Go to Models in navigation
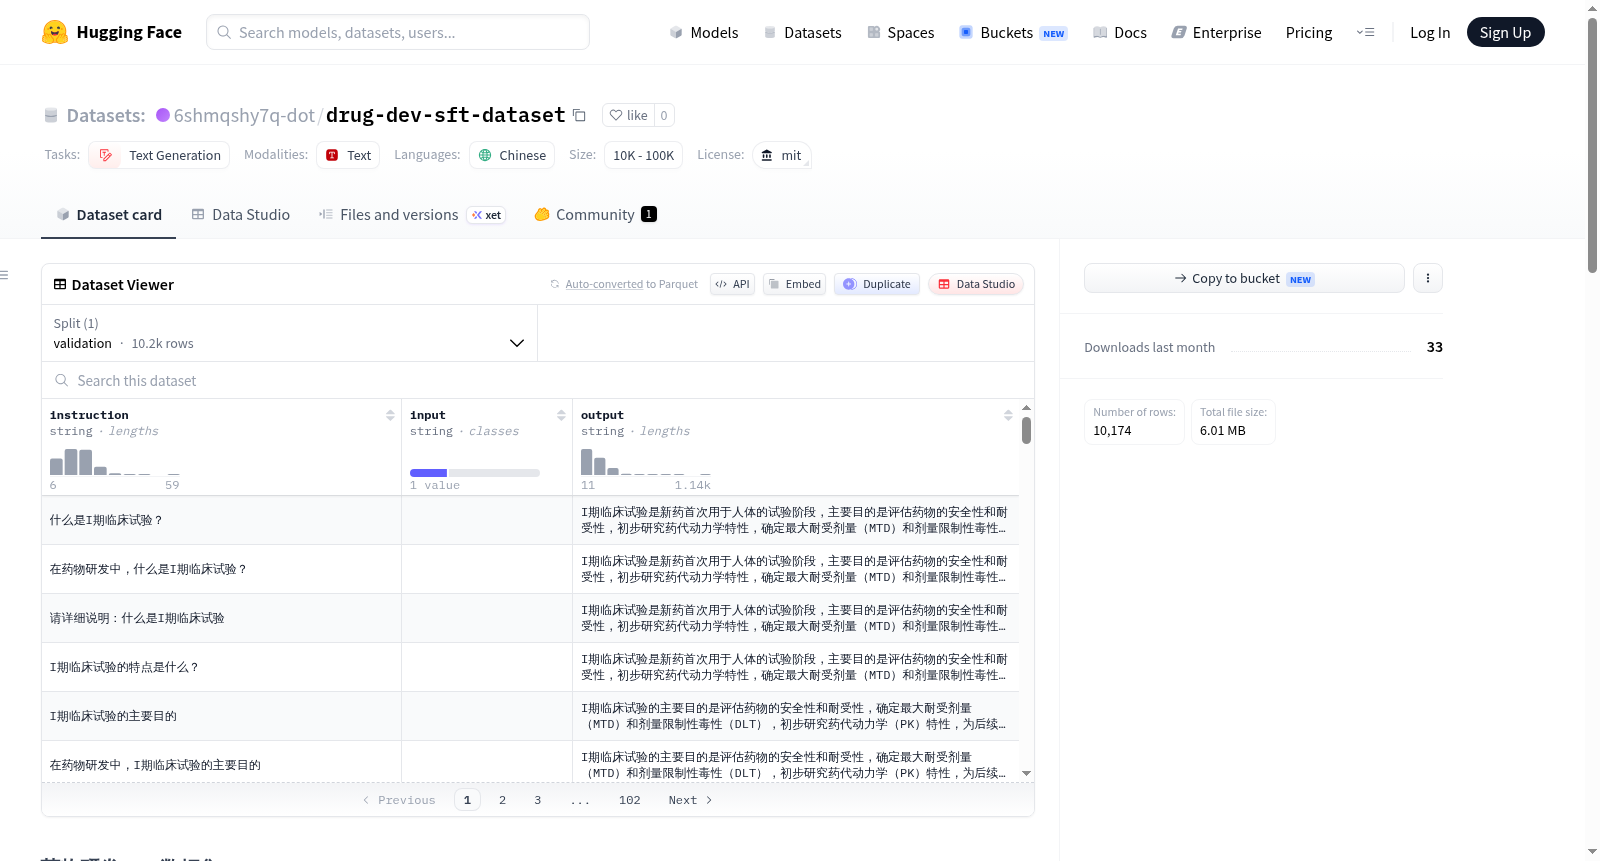Image resolution: width=1600 pixels, height=861 pixels. pyautogui.click(x=704, y=33)
